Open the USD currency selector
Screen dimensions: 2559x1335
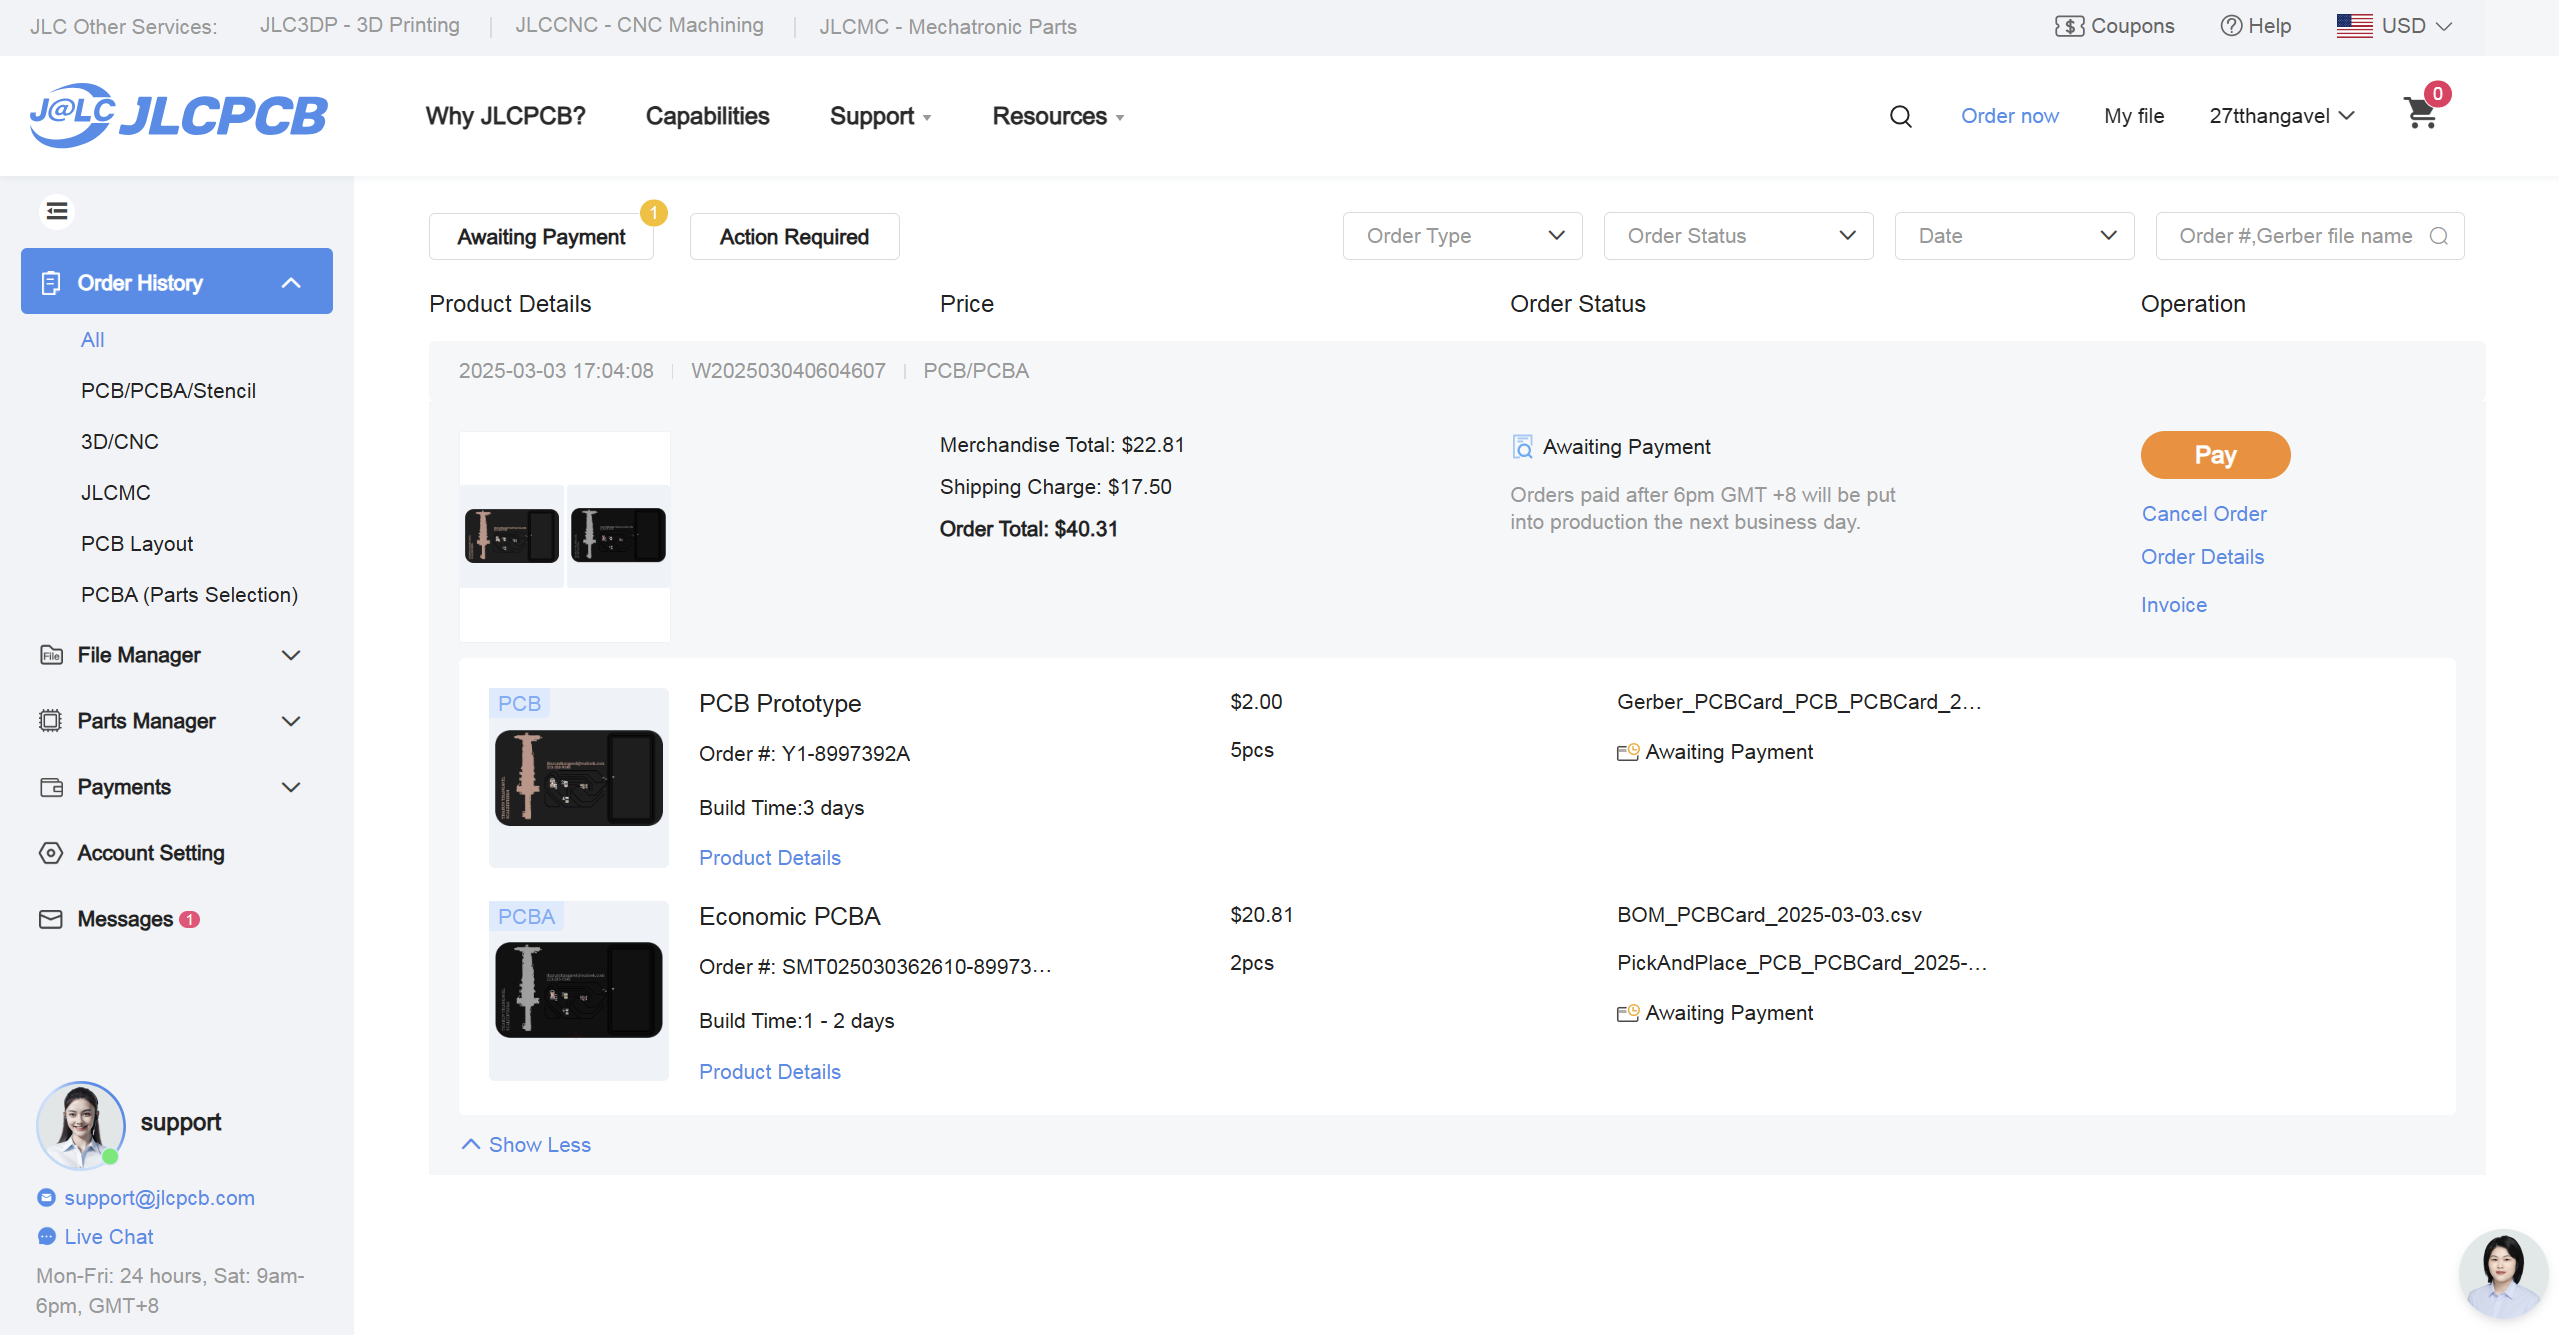2393,26
